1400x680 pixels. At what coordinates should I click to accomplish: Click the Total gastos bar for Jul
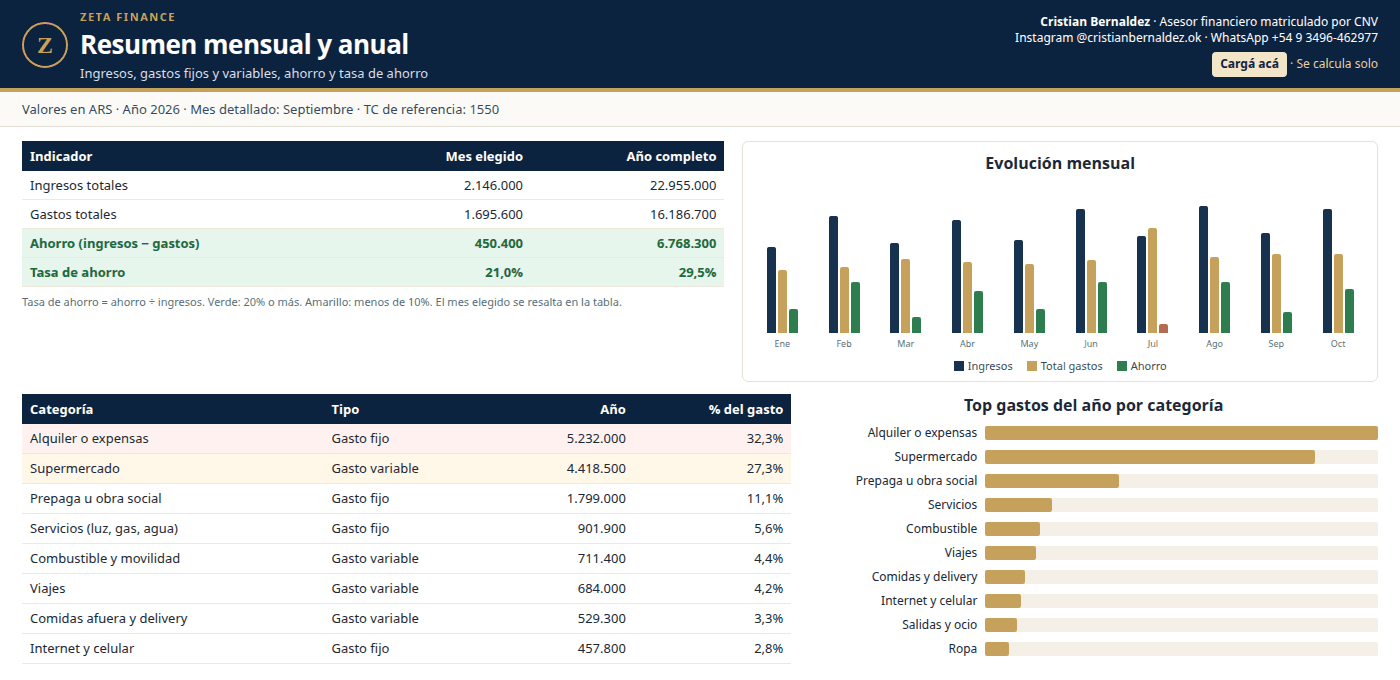[1152, 281]
